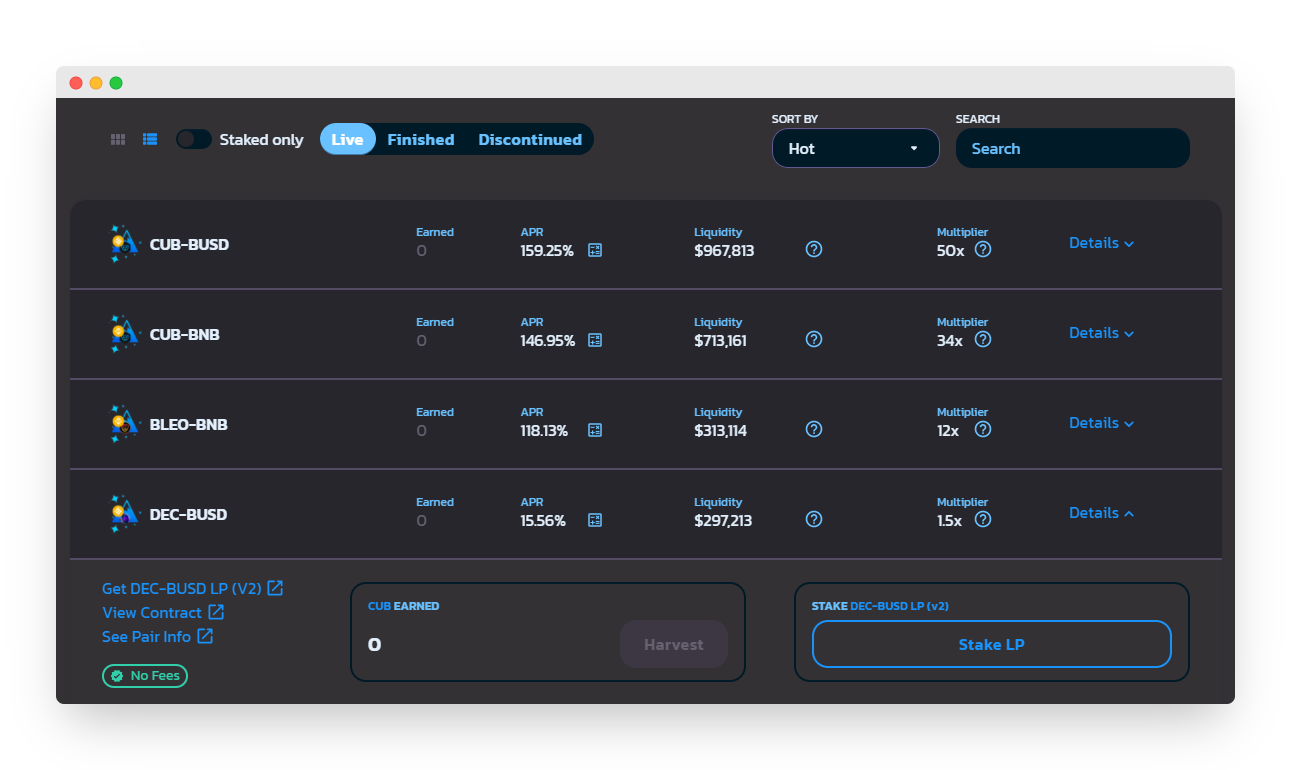The height and width of the screenshot is (770, 1291).
Task: Click the DEC-BUSD farm token logo
Action: click(x=124, y=514)
